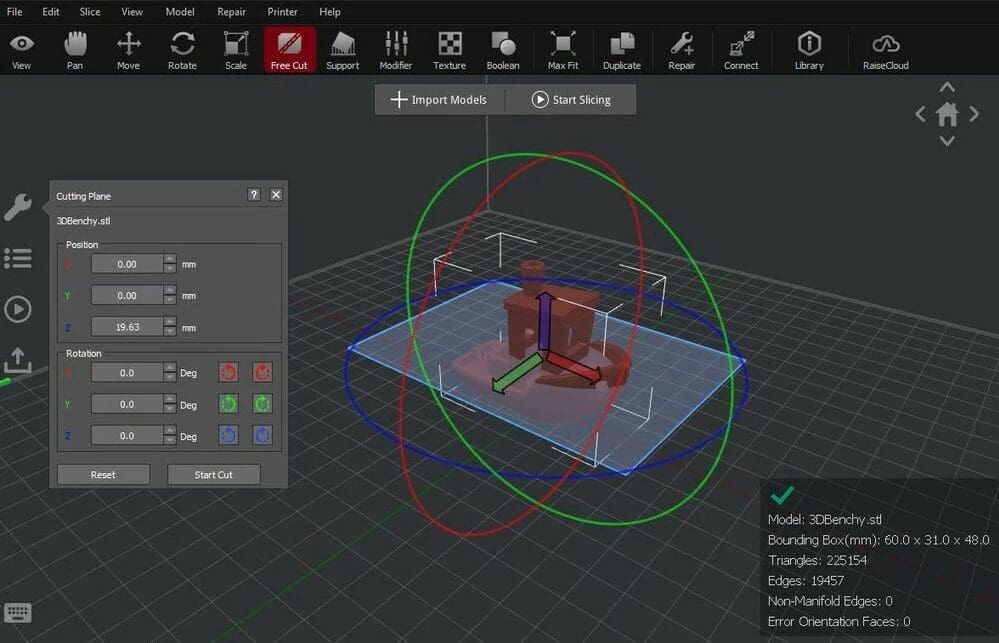Close the Cutting Plane panel

(x=276, y=195)
